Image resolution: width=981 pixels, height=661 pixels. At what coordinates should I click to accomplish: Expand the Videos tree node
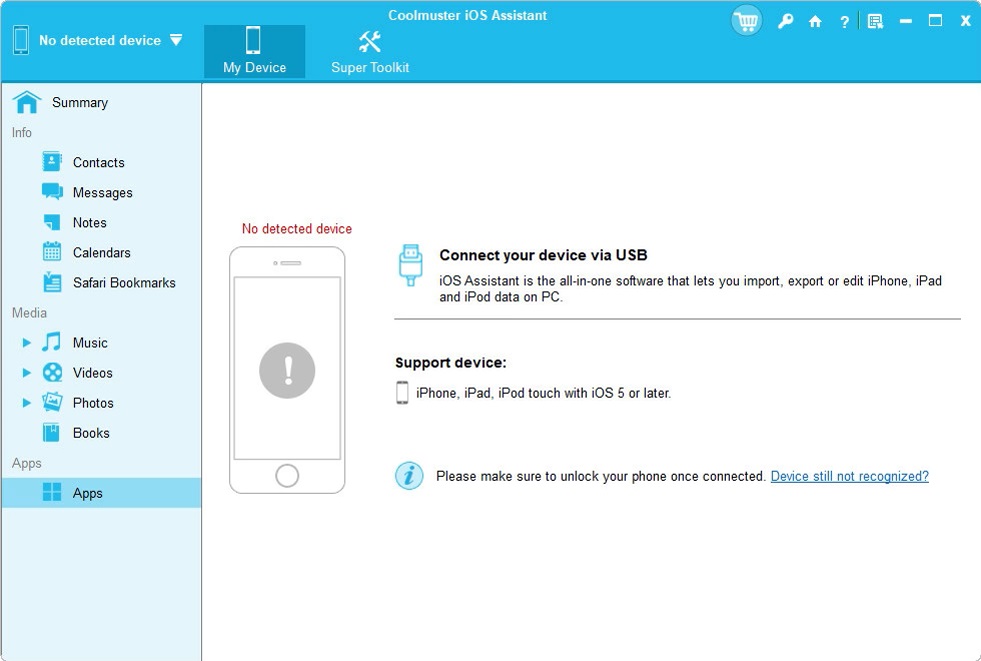26,373
